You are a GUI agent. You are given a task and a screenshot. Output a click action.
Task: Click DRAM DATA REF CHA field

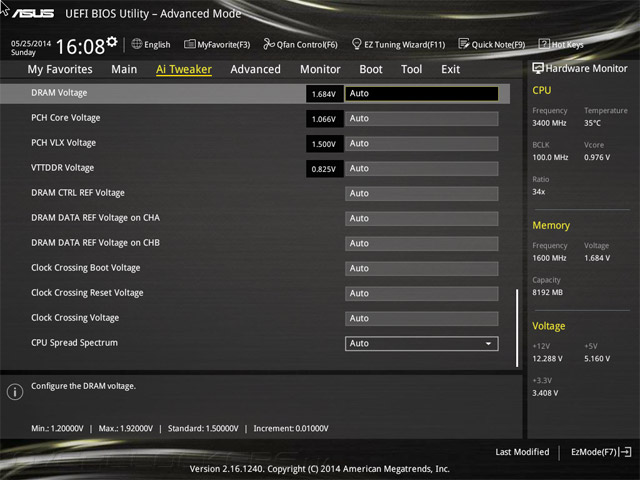[422, 218]
